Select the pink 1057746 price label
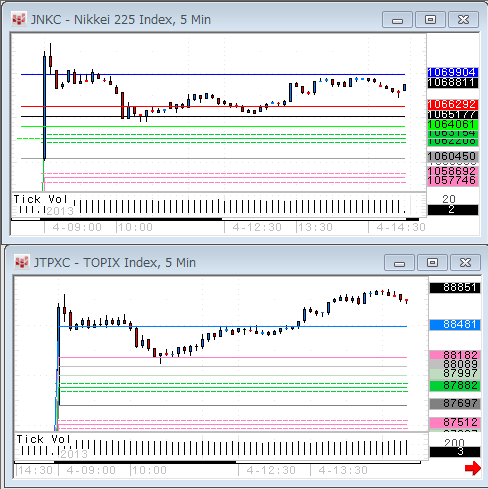This screenshot has height=489, width=488. click(453, 181)
